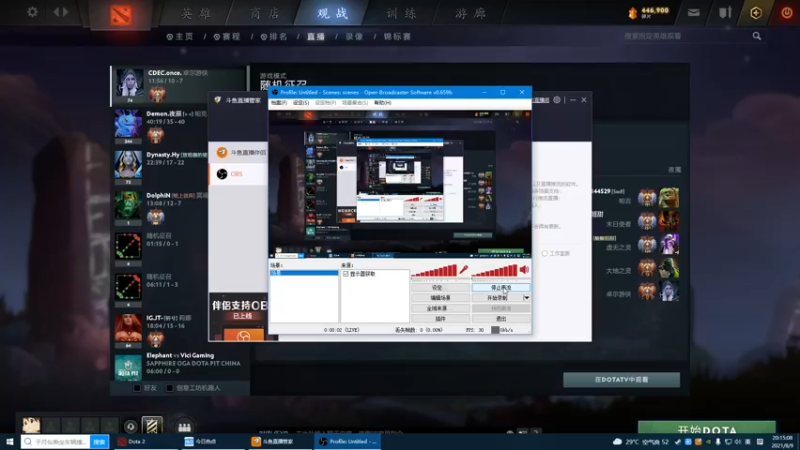
Task: Select OBS entry in Douyu sidebar
Action: click(x=238, y=174)
